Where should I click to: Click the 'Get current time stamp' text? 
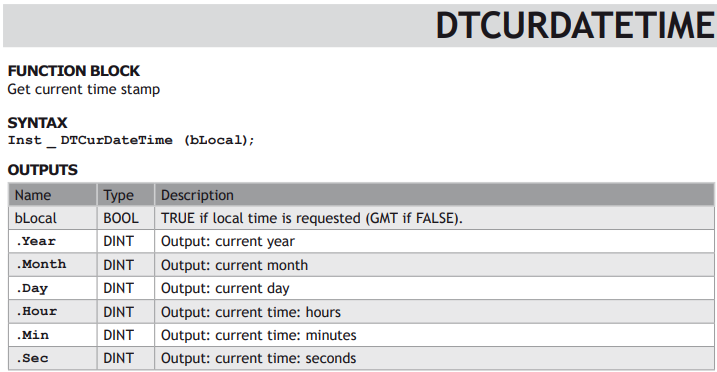[84, 89]
